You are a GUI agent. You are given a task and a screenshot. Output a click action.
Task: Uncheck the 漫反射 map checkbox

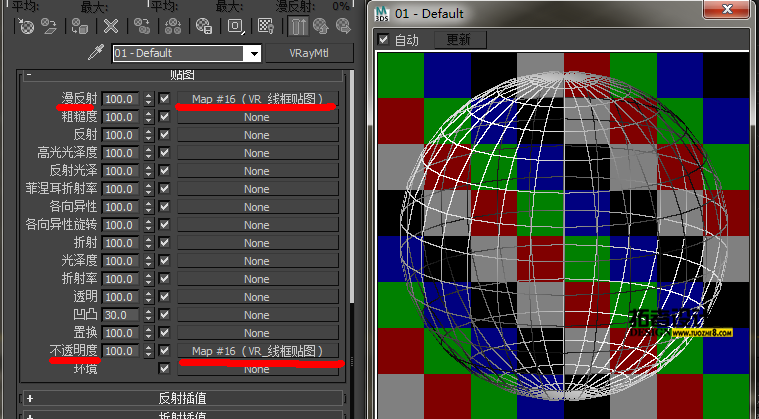coord(165,99)
